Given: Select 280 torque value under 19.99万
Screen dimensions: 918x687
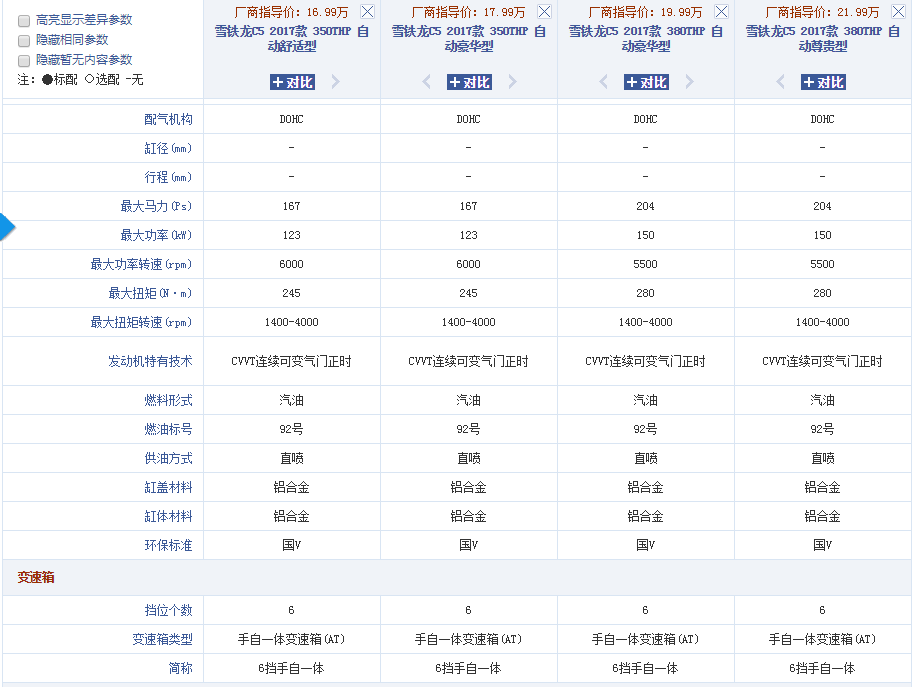Looking at the screenshot, I should click(x=645, y=293).
